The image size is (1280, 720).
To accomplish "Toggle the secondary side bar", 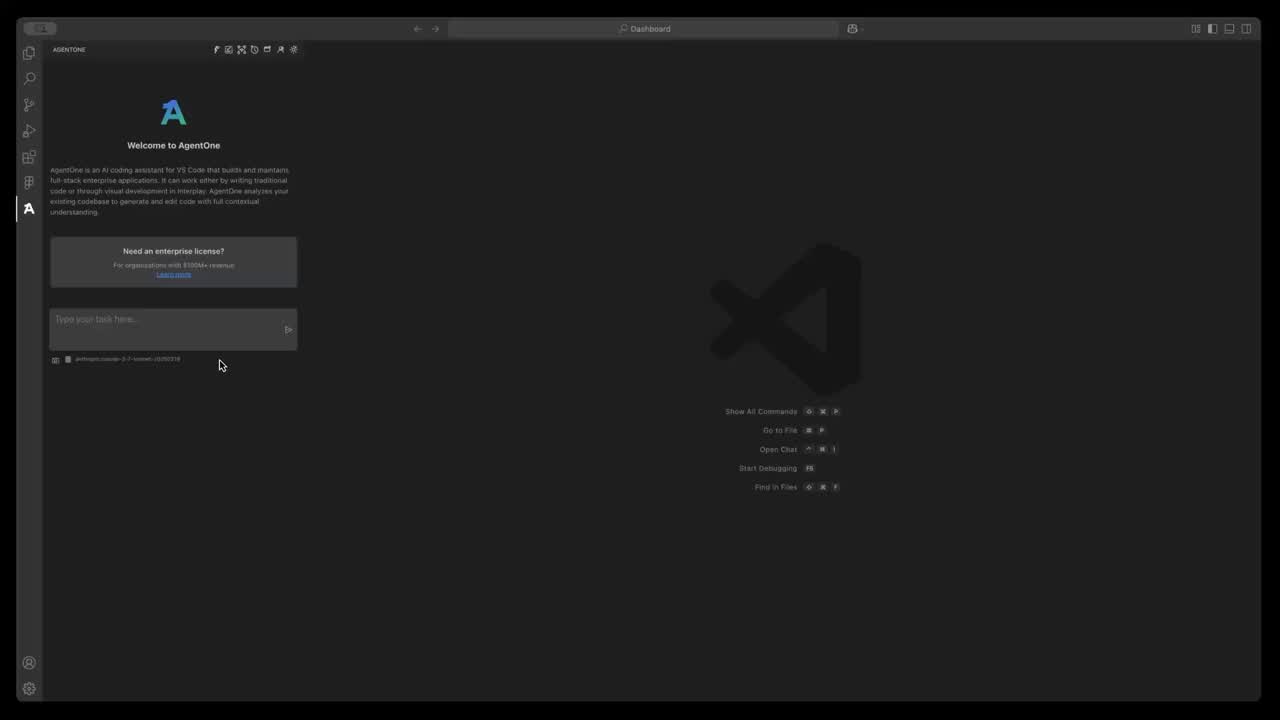I will tap(1247, 29).
